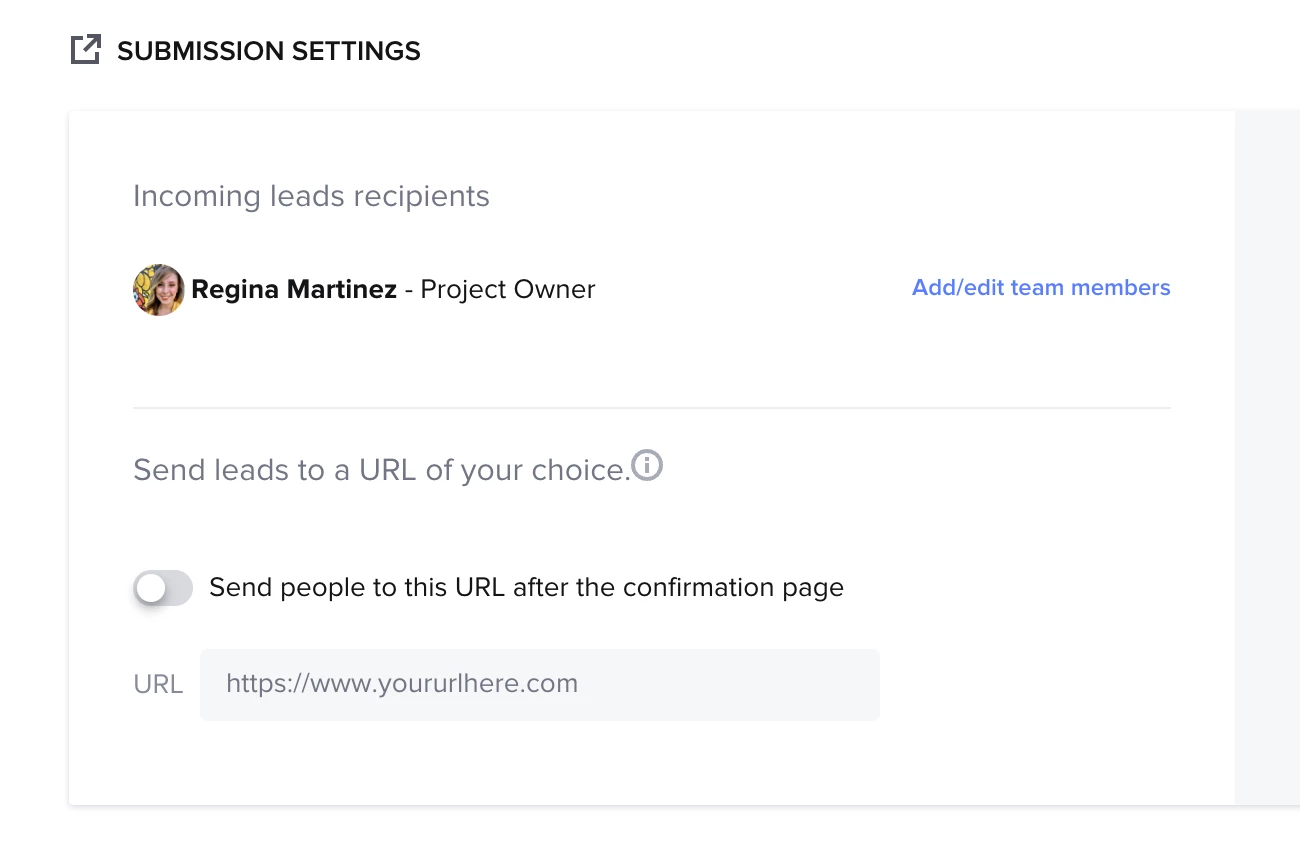
Task: Click the https://www.yoururlhere.com placeholder text
Action: [x=402, y=684]
